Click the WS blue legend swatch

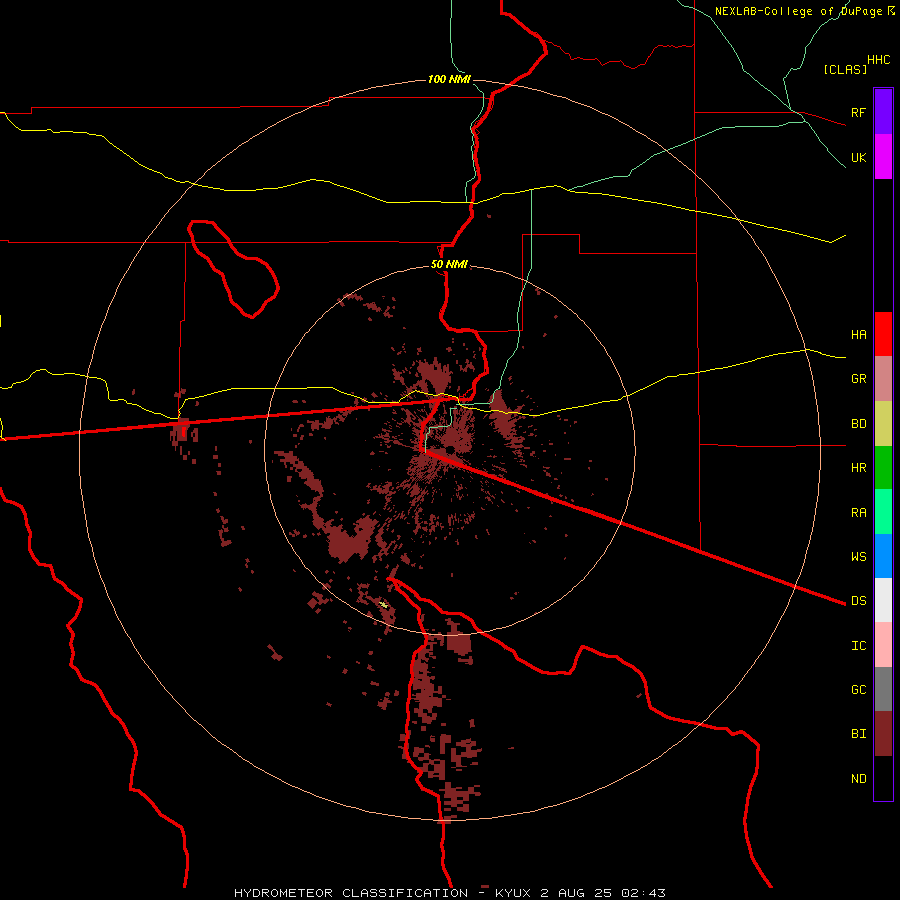[883, 556]
